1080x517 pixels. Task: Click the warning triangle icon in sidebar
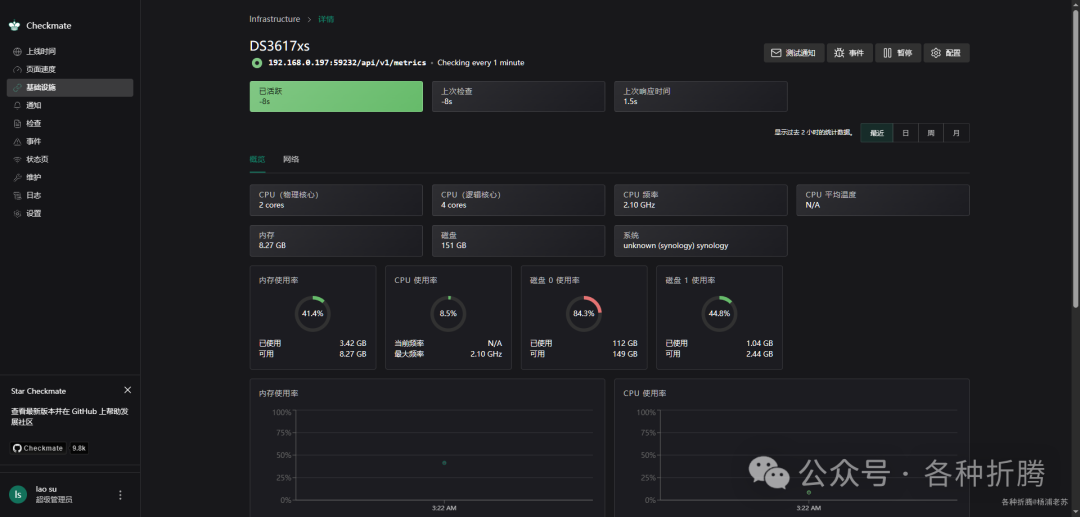coord(17,141)
